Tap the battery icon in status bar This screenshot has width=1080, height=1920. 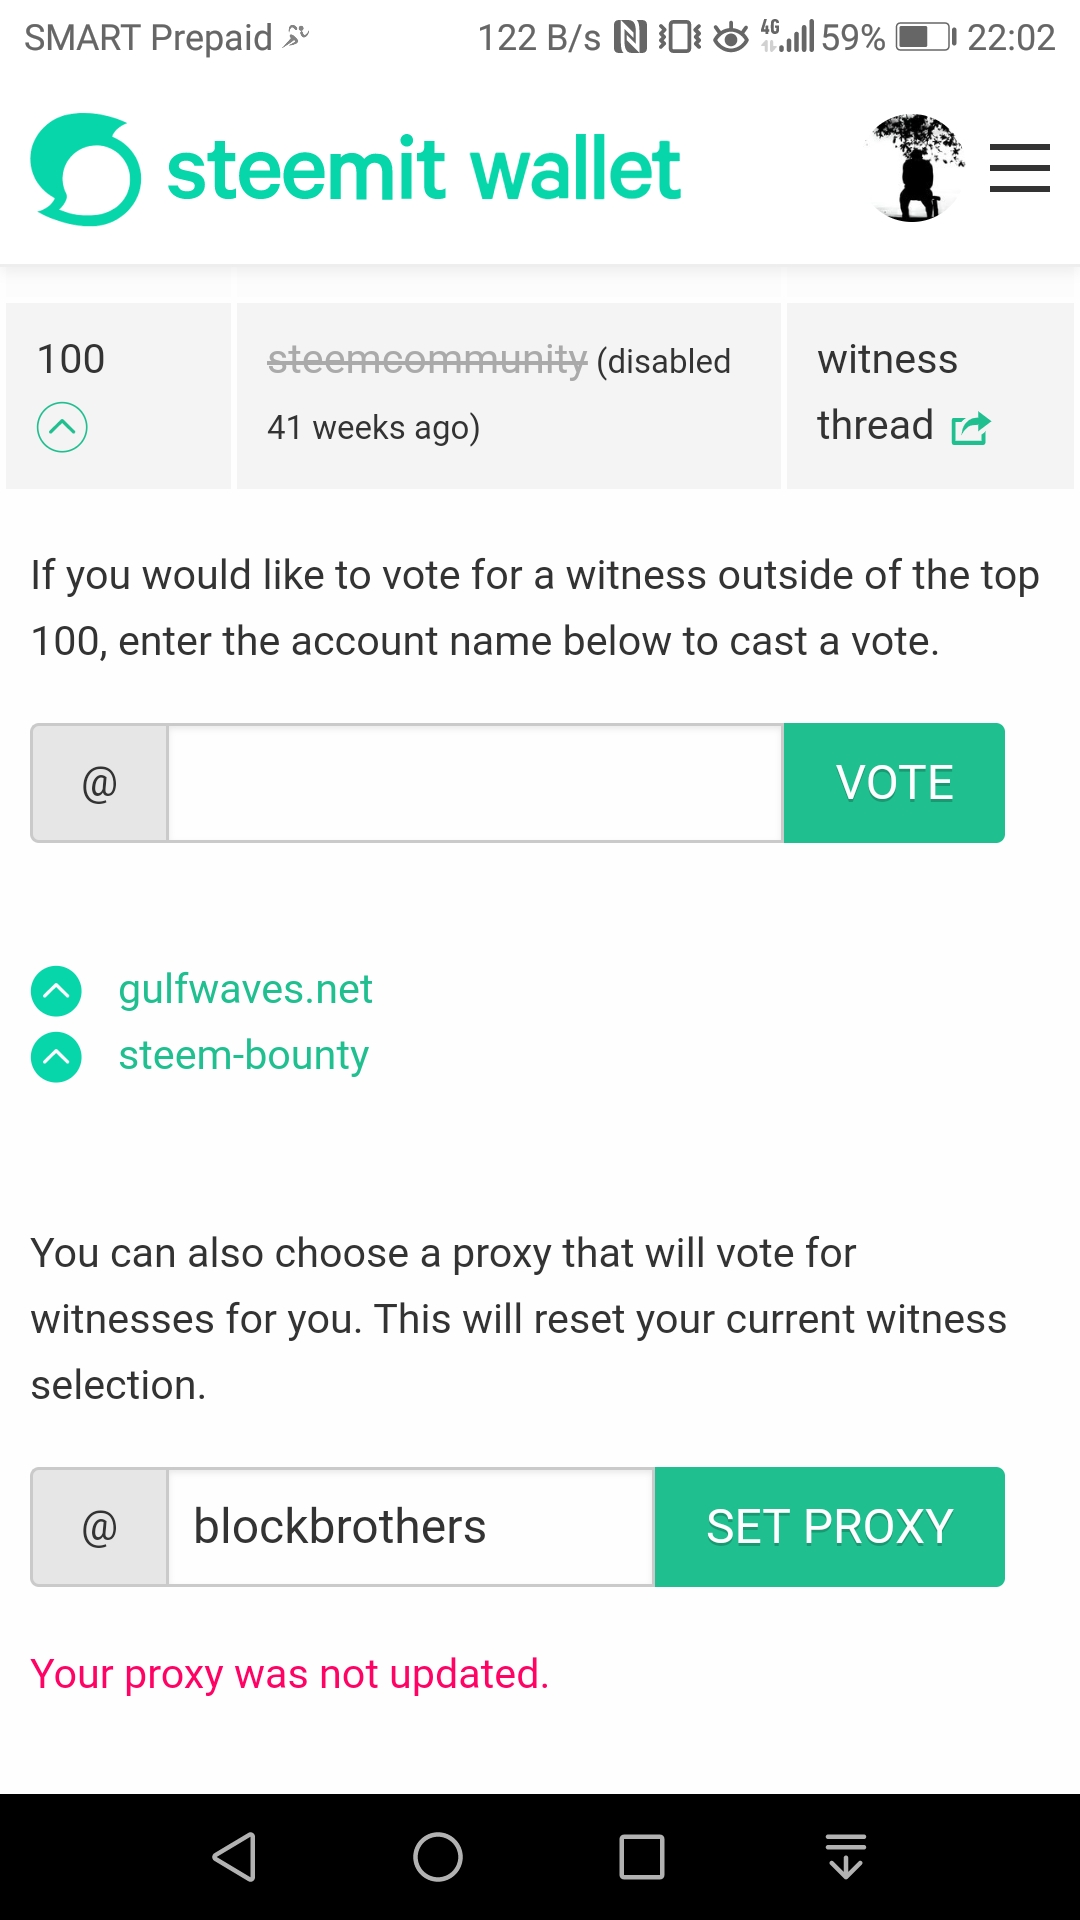925,38
